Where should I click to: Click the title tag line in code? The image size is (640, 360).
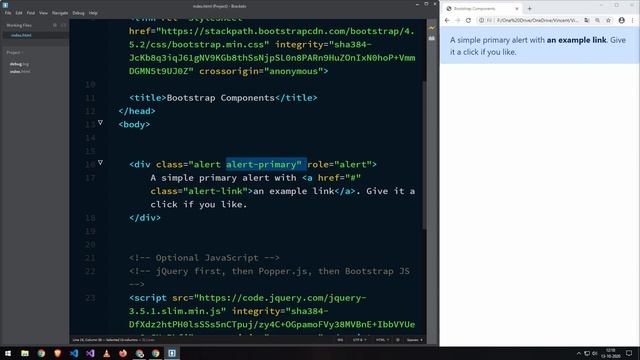tap(223, 98)
